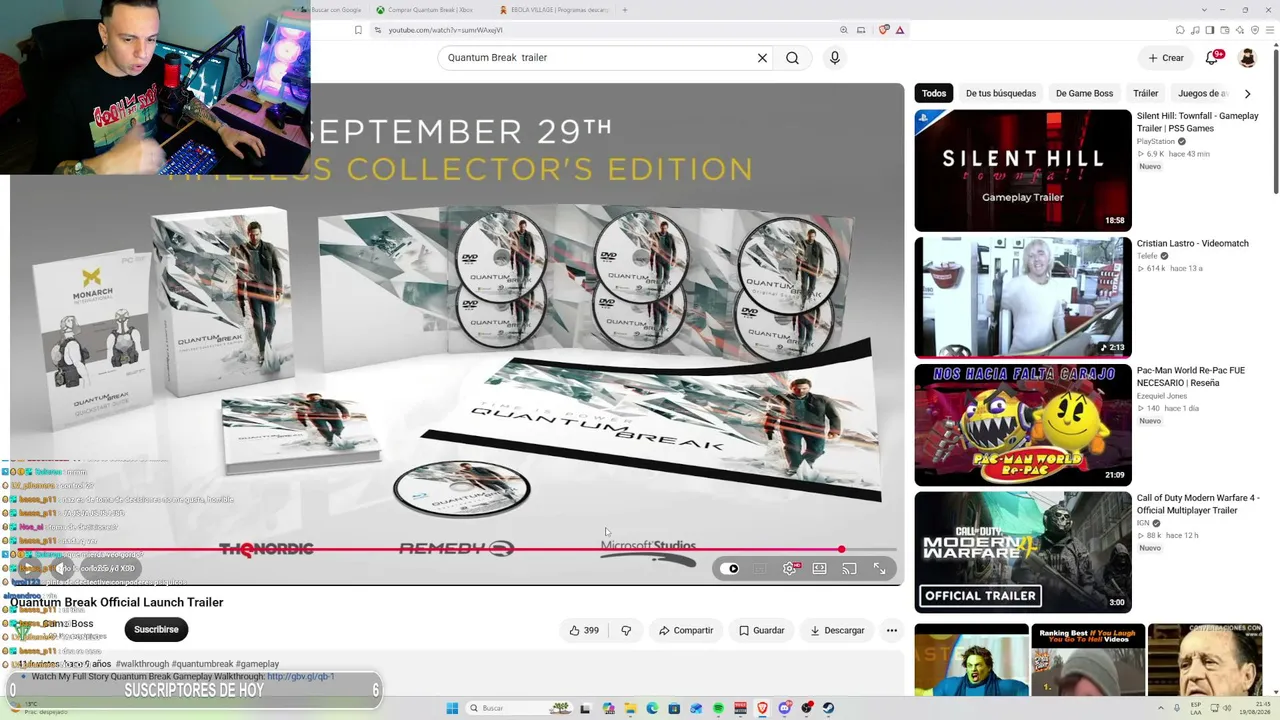The width and height of the screenshot is (1280, 720).
Task: Open the player settings gear
Action: pyautogui.click(x=790, y=569)
